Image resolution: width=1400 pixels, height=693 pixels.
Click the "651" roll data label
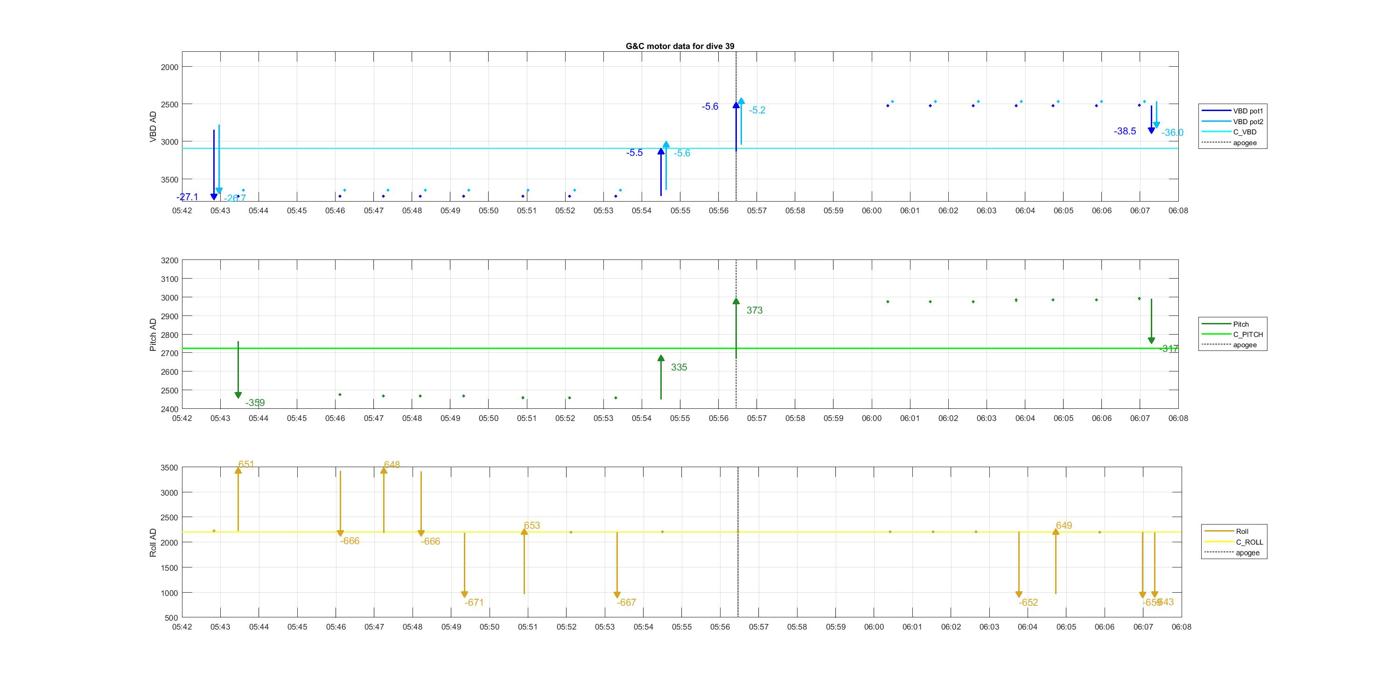coord(246,465)
